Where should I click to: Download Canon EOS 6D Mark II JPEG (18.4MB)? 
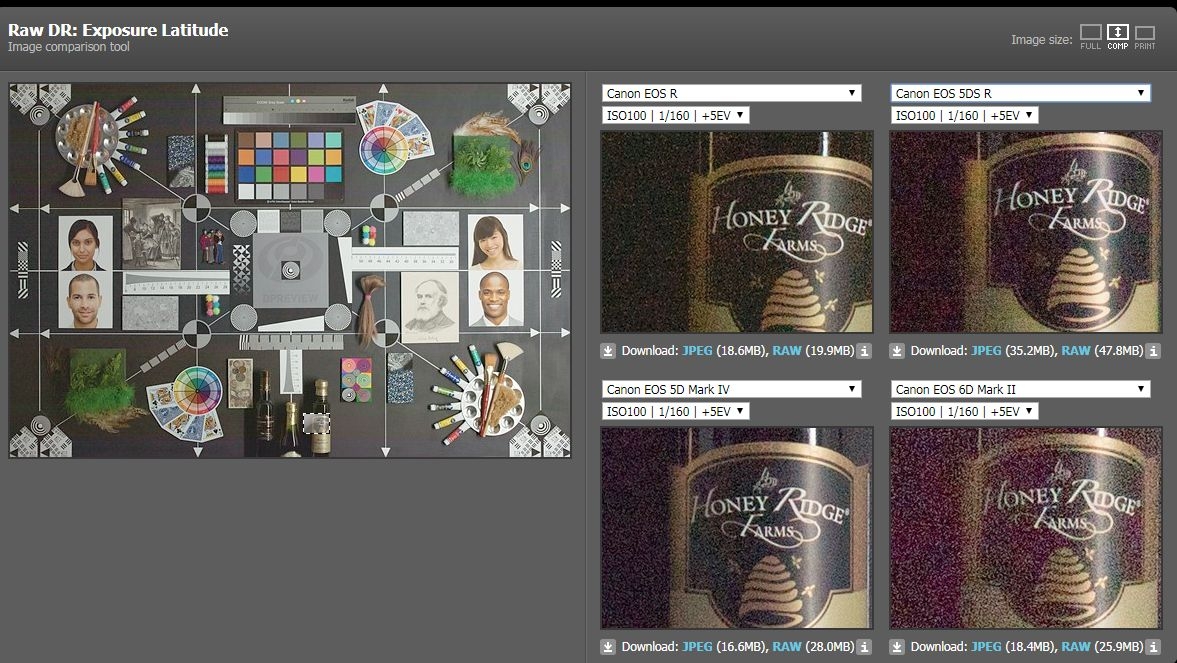click(x=986, y=646)
